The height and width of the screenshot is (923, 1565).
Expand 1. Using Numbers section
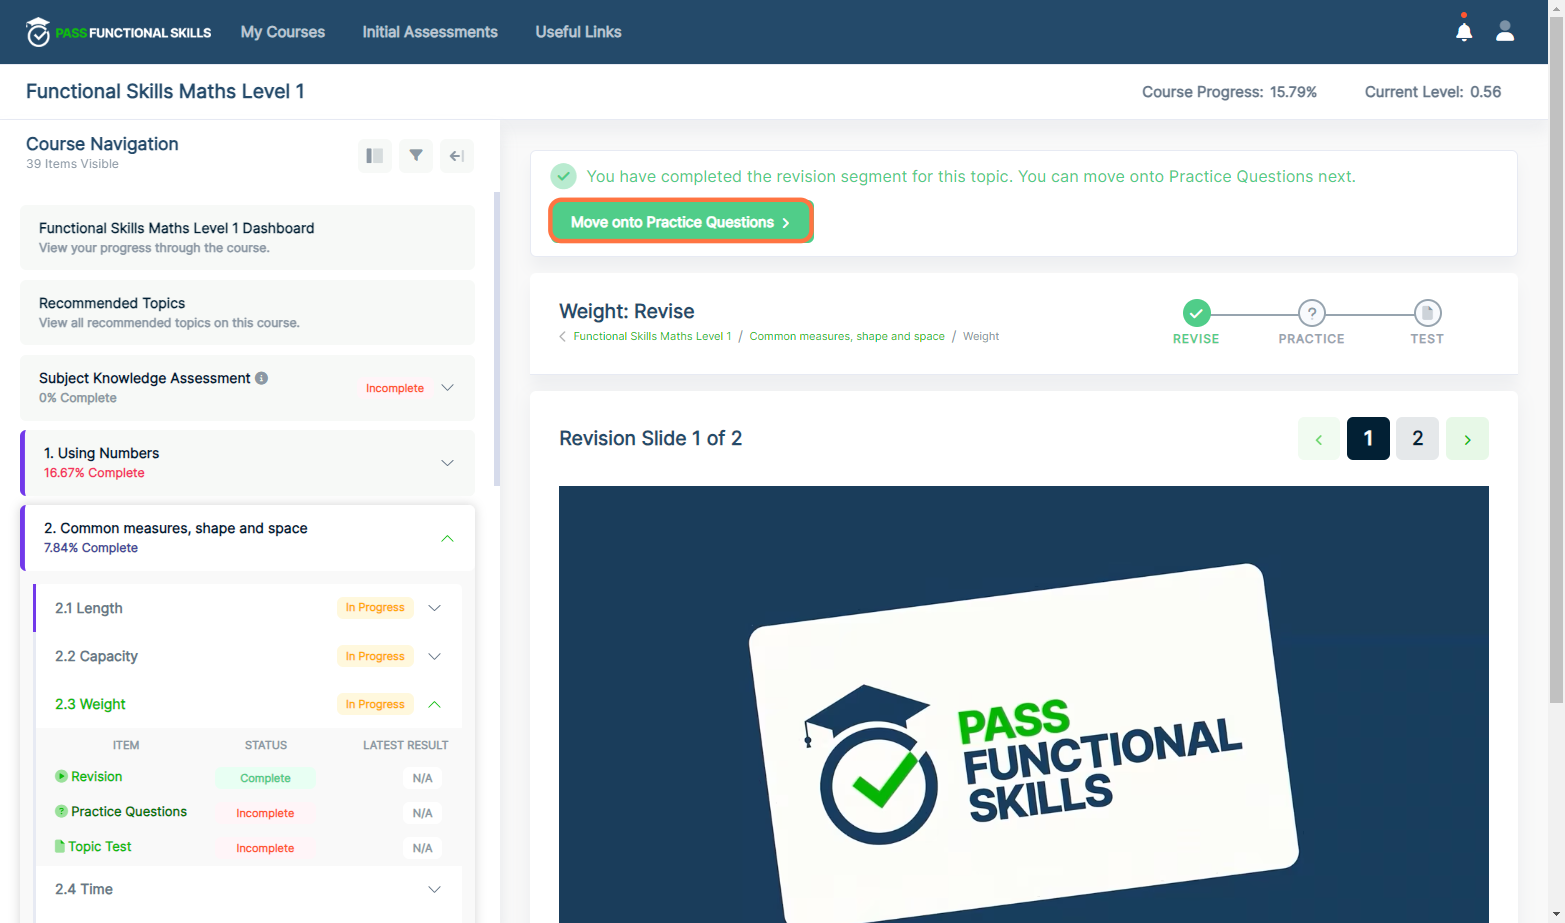448,463
